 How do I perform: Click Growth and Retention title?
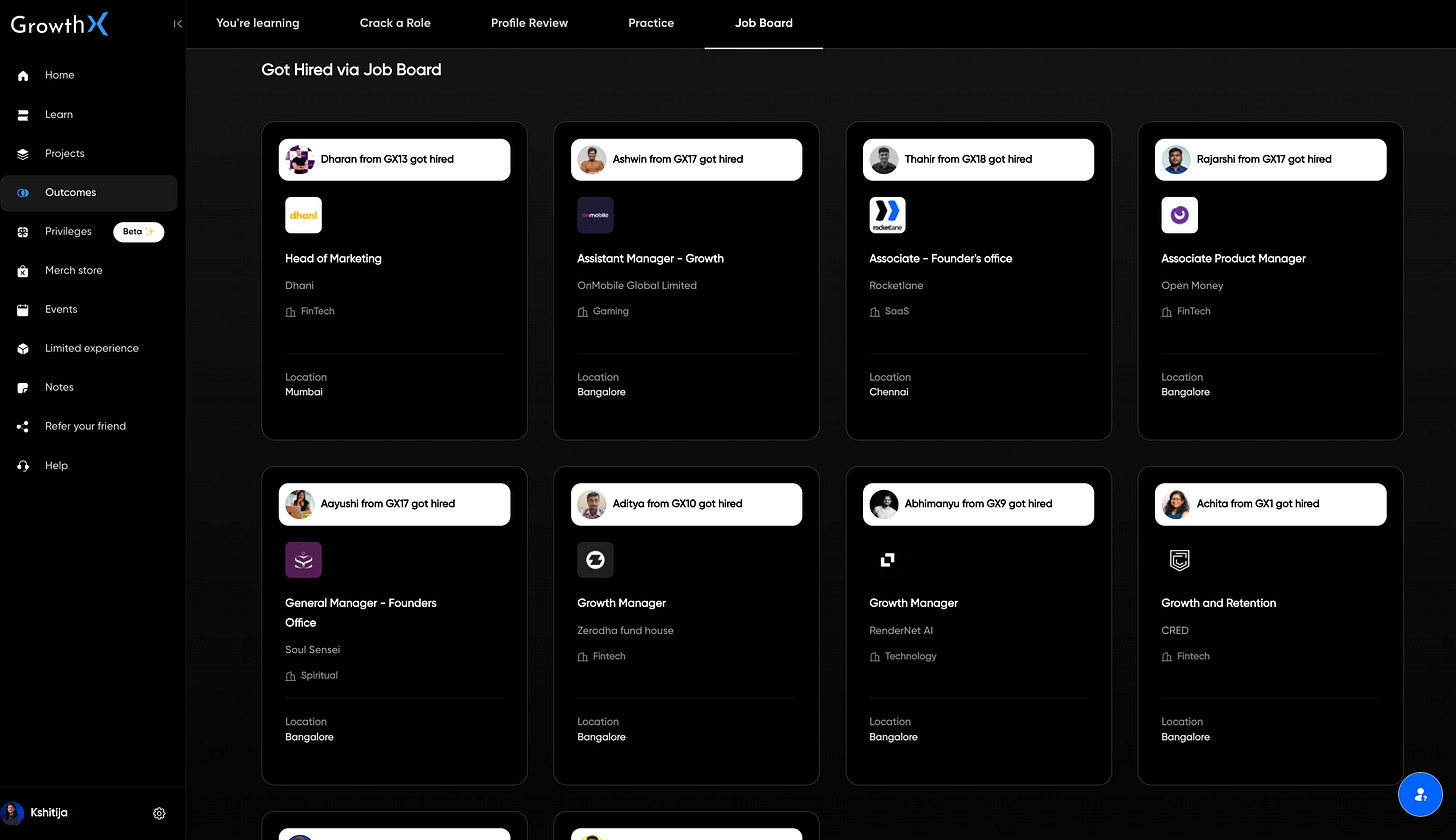click(1219, 603)
